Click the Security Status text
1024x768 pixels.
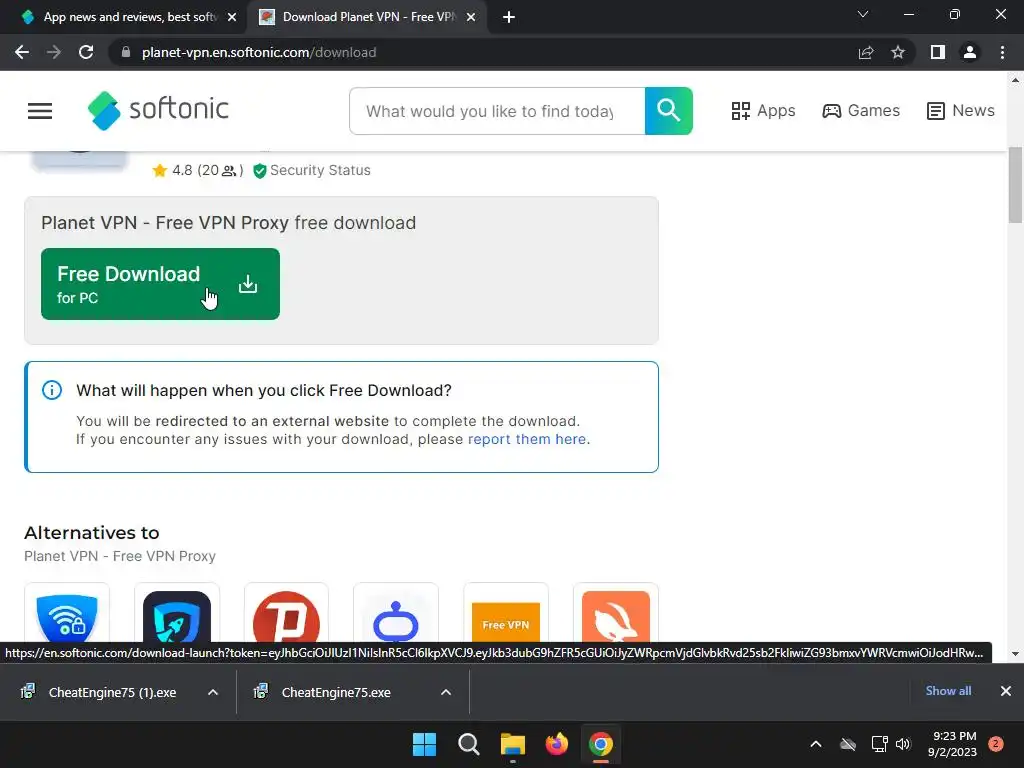point(320,170)
